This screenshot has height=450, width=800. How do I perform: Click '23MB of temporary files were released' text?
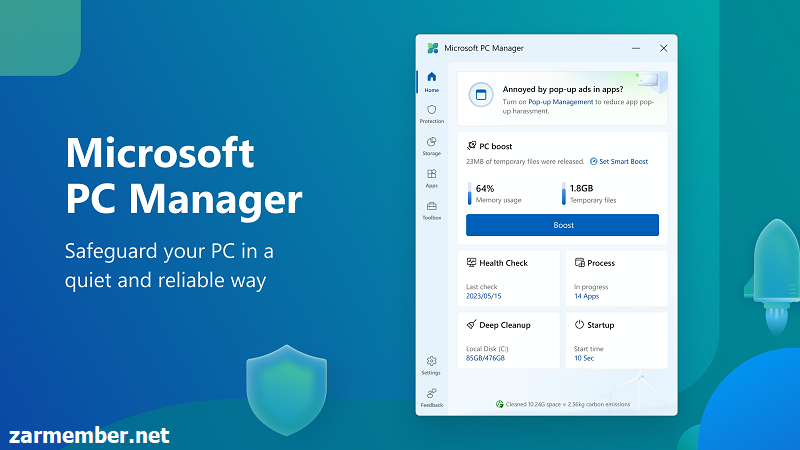click(x=525, y=161)
